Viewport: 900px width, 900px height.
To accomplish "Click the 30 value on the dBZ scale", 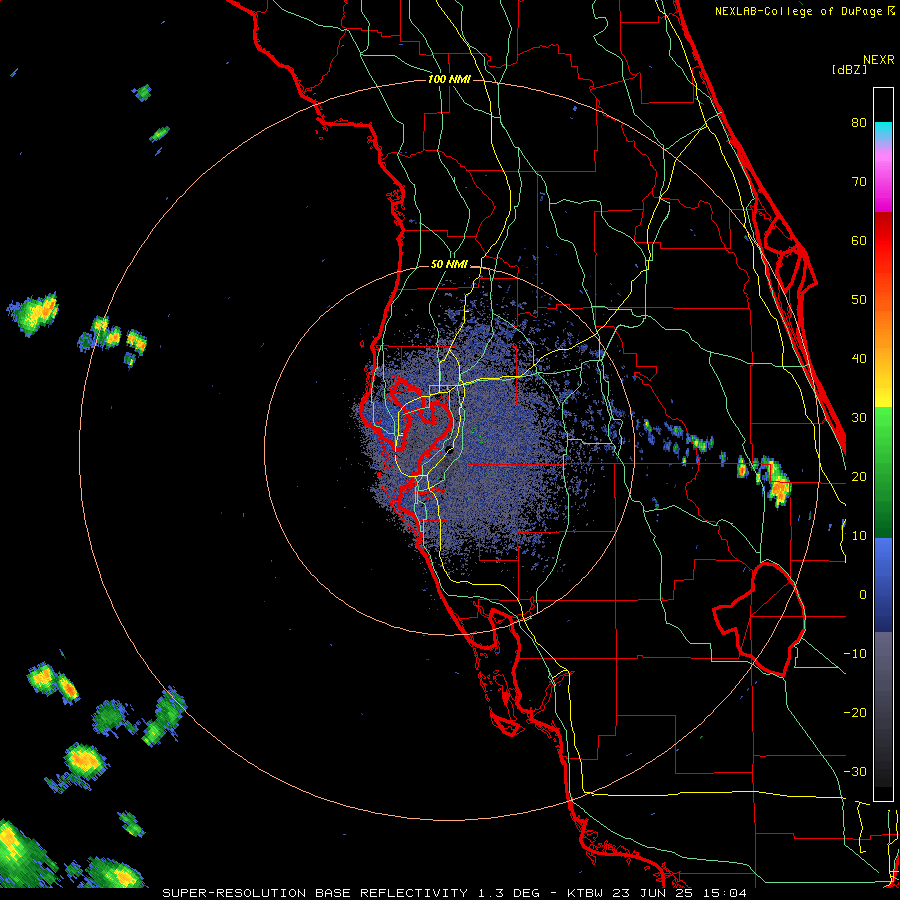I will click(859, 418).
